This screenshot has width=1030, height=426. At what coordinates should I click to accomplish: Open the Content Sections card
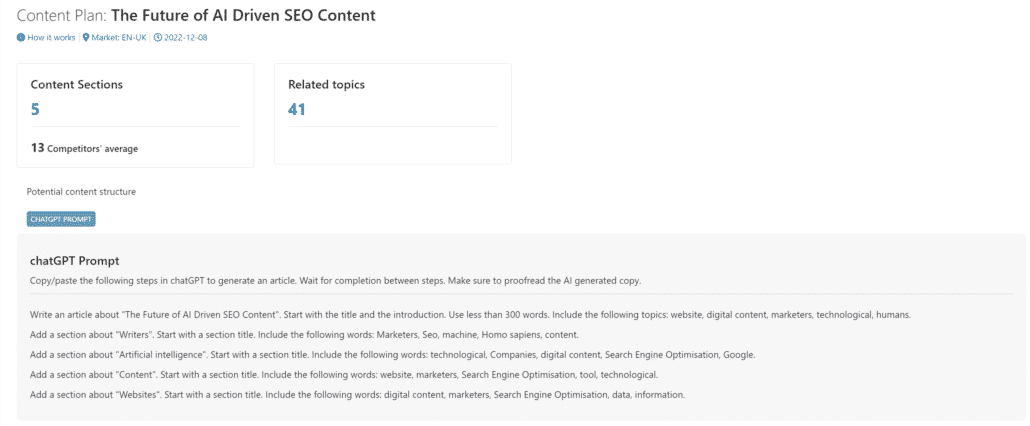pyautogui.click(x=135, y=116)
